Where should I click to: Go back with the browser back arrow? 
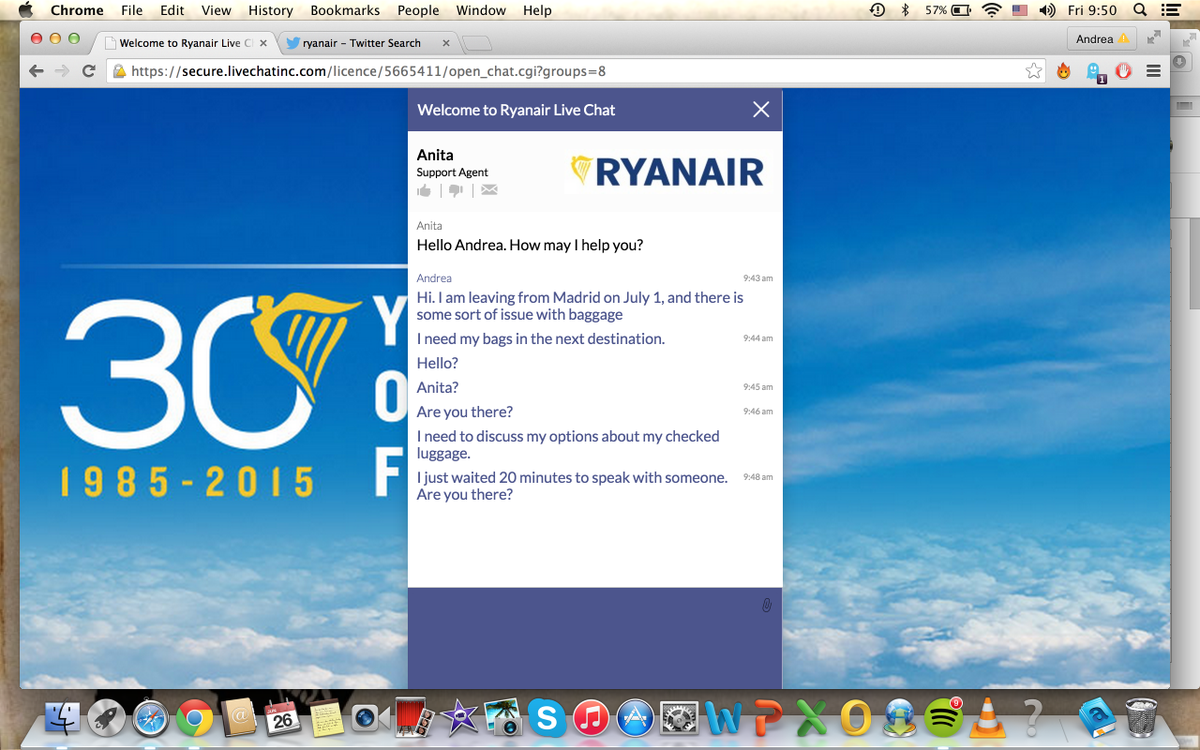(x=37, y=71)
